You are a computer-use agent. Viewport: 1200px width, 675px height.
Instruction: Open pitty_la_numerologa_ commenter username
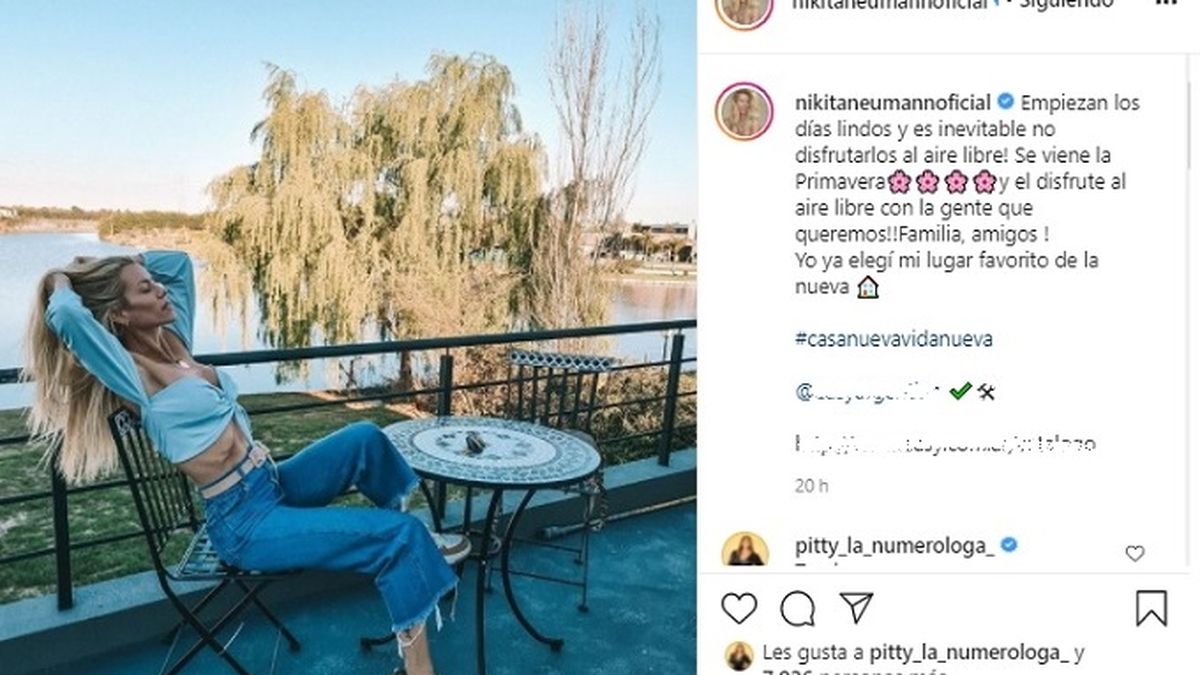tap(895, 545)
